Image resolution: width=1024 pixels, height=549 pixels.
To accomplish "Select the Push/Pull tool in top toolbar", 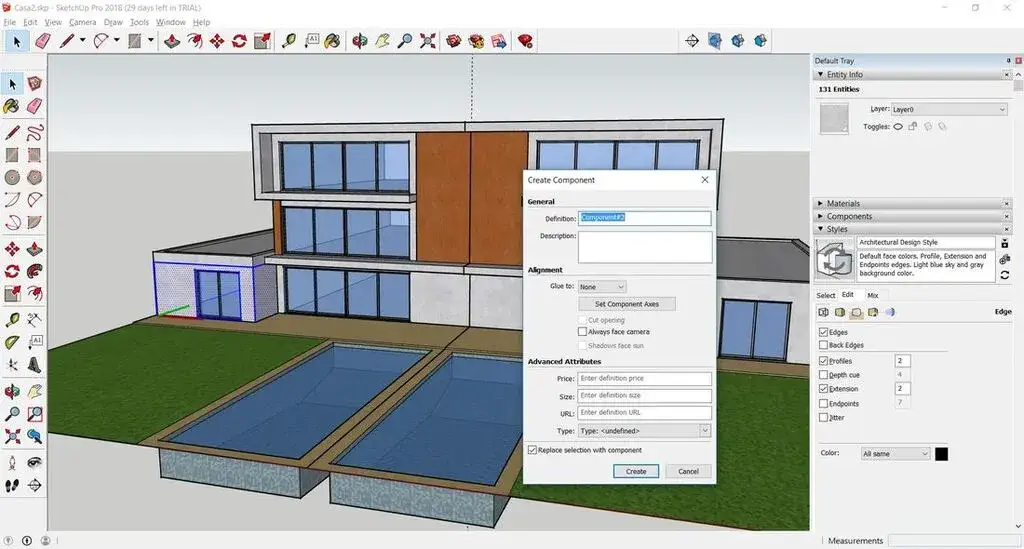I will 172,41.
